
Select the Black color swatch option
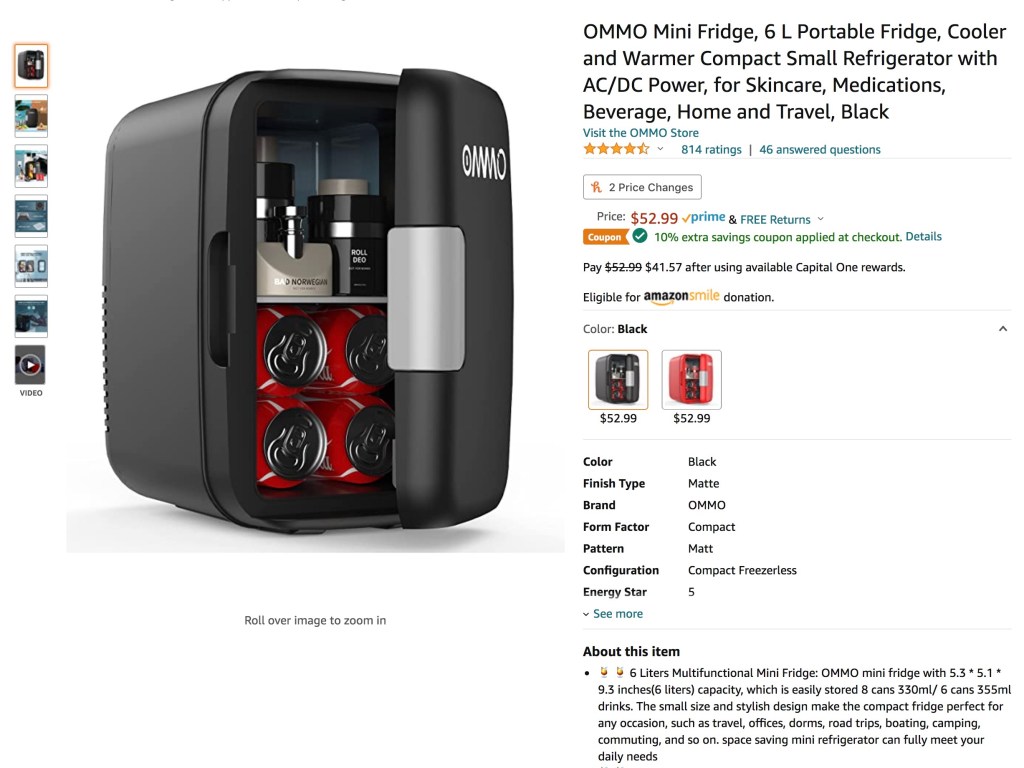[618, 379]
